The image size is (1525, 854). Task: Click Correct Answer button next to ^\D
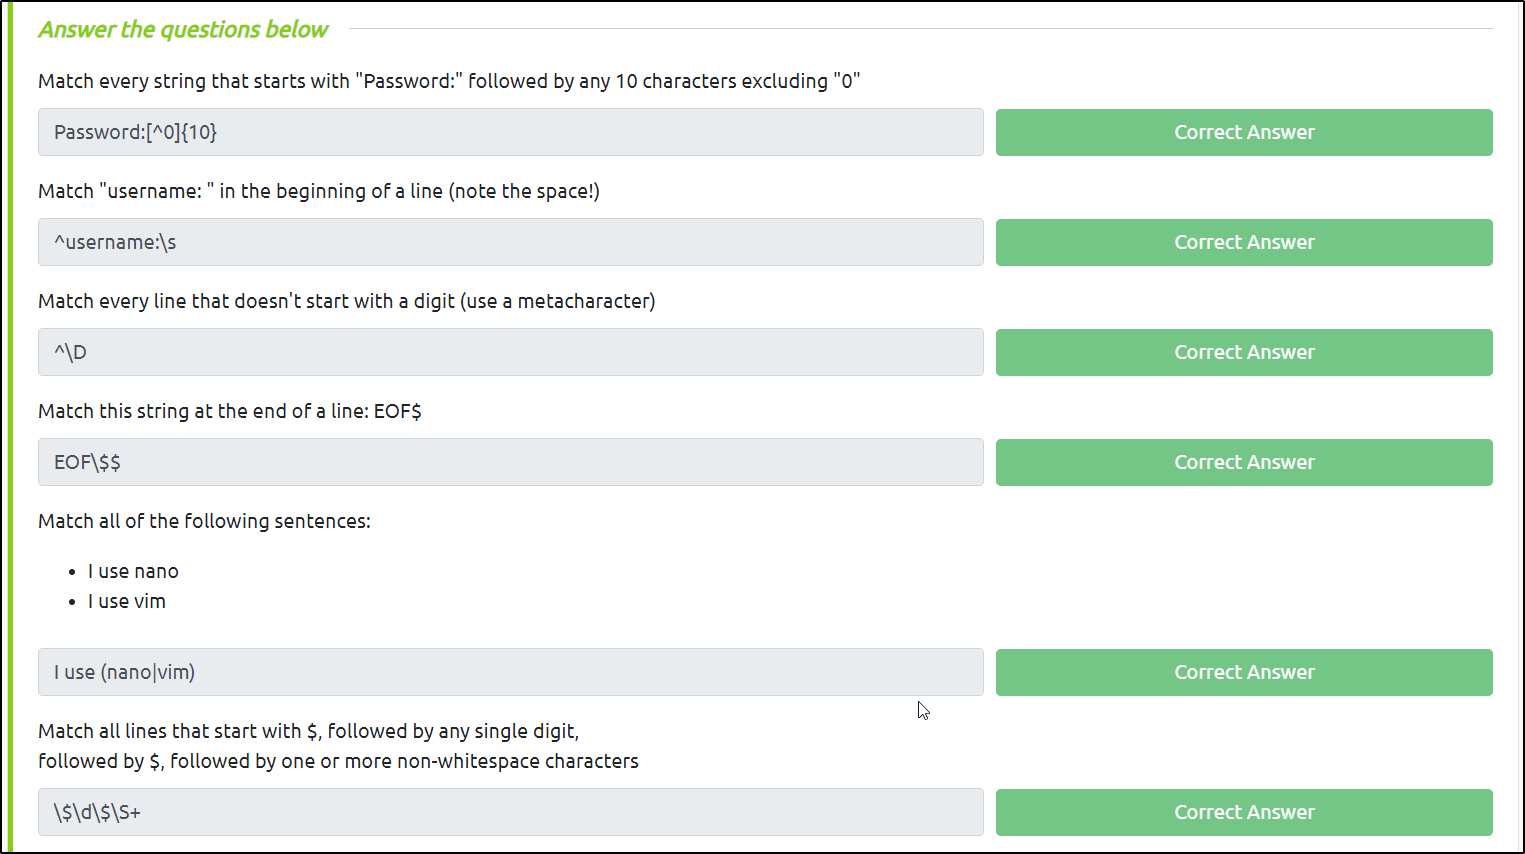1244,352
